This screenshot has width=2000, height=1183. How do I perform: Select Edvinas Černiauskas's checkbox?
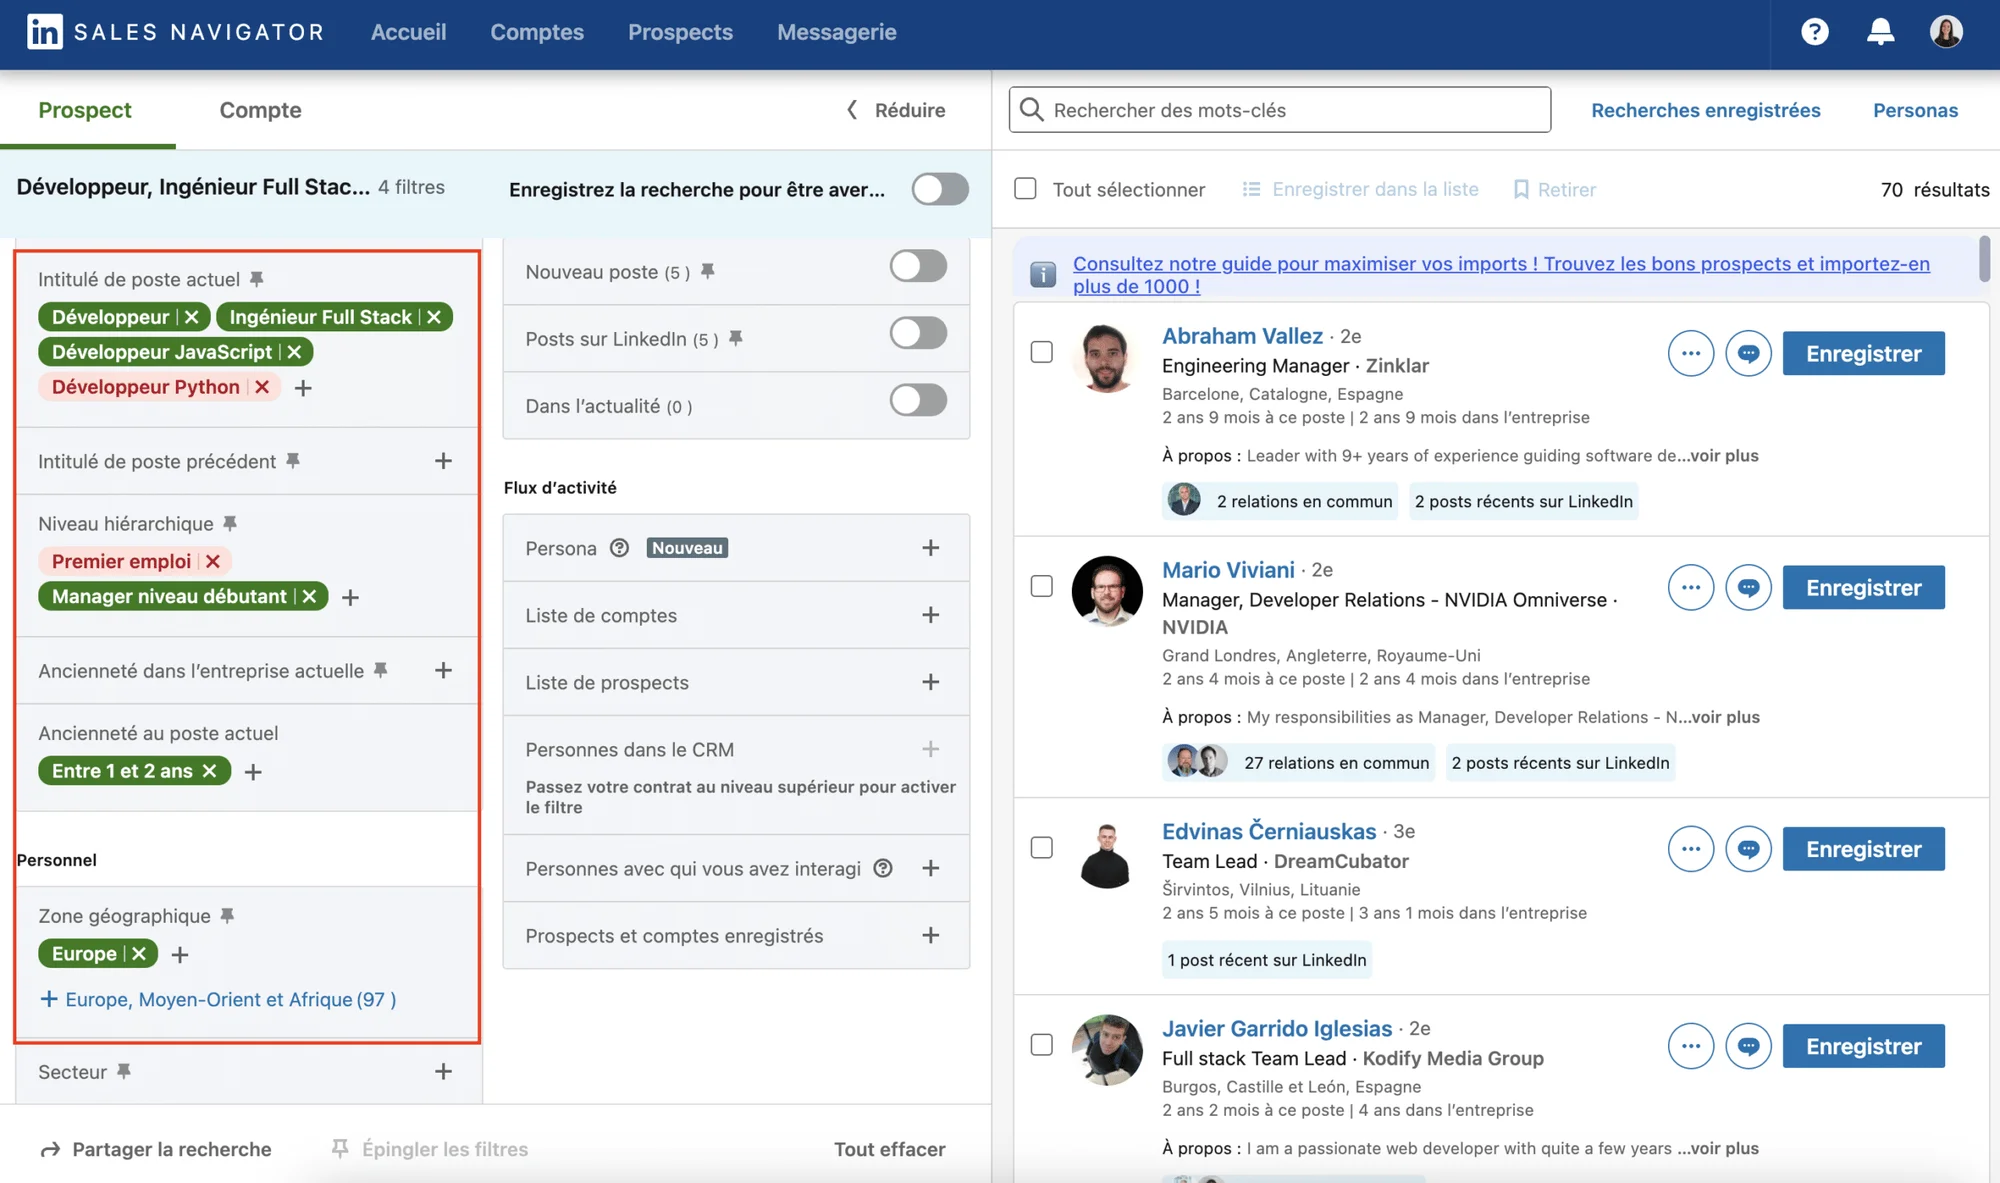click(x=1042, y=848)
